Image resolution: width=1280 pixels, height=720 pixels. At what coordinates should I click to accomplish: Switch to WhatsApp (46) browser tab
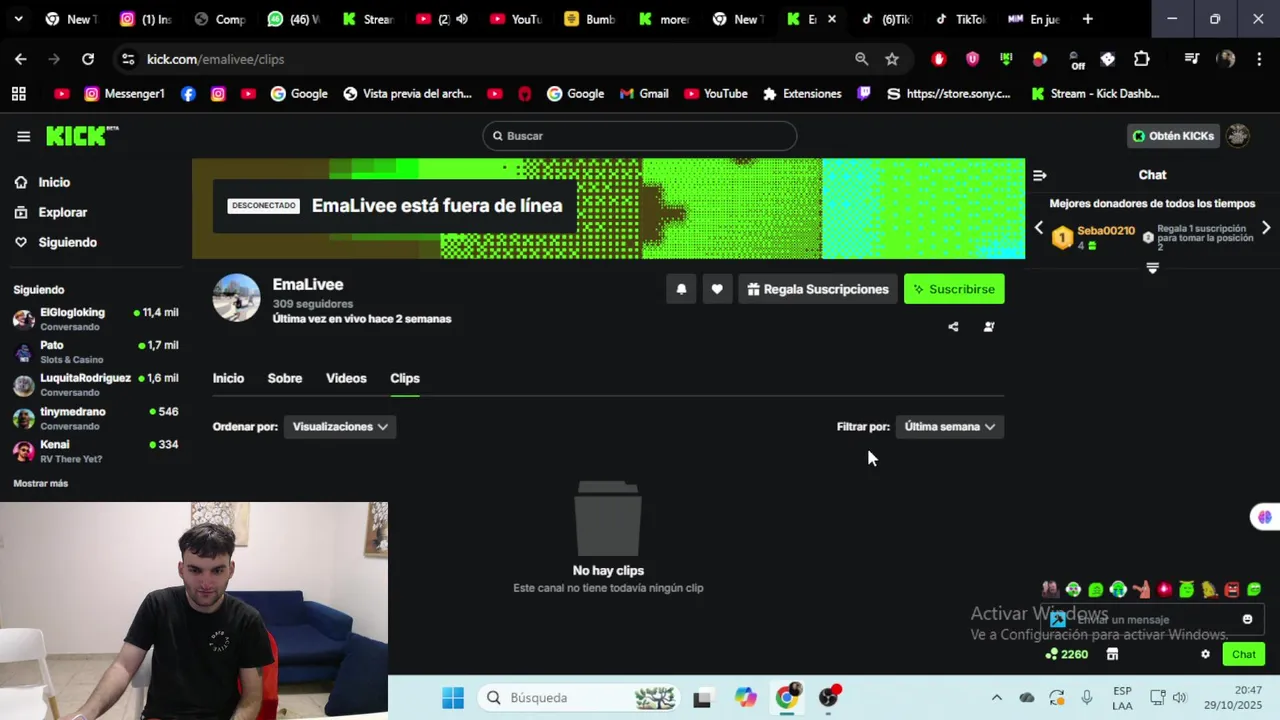(x=294, y=19)
